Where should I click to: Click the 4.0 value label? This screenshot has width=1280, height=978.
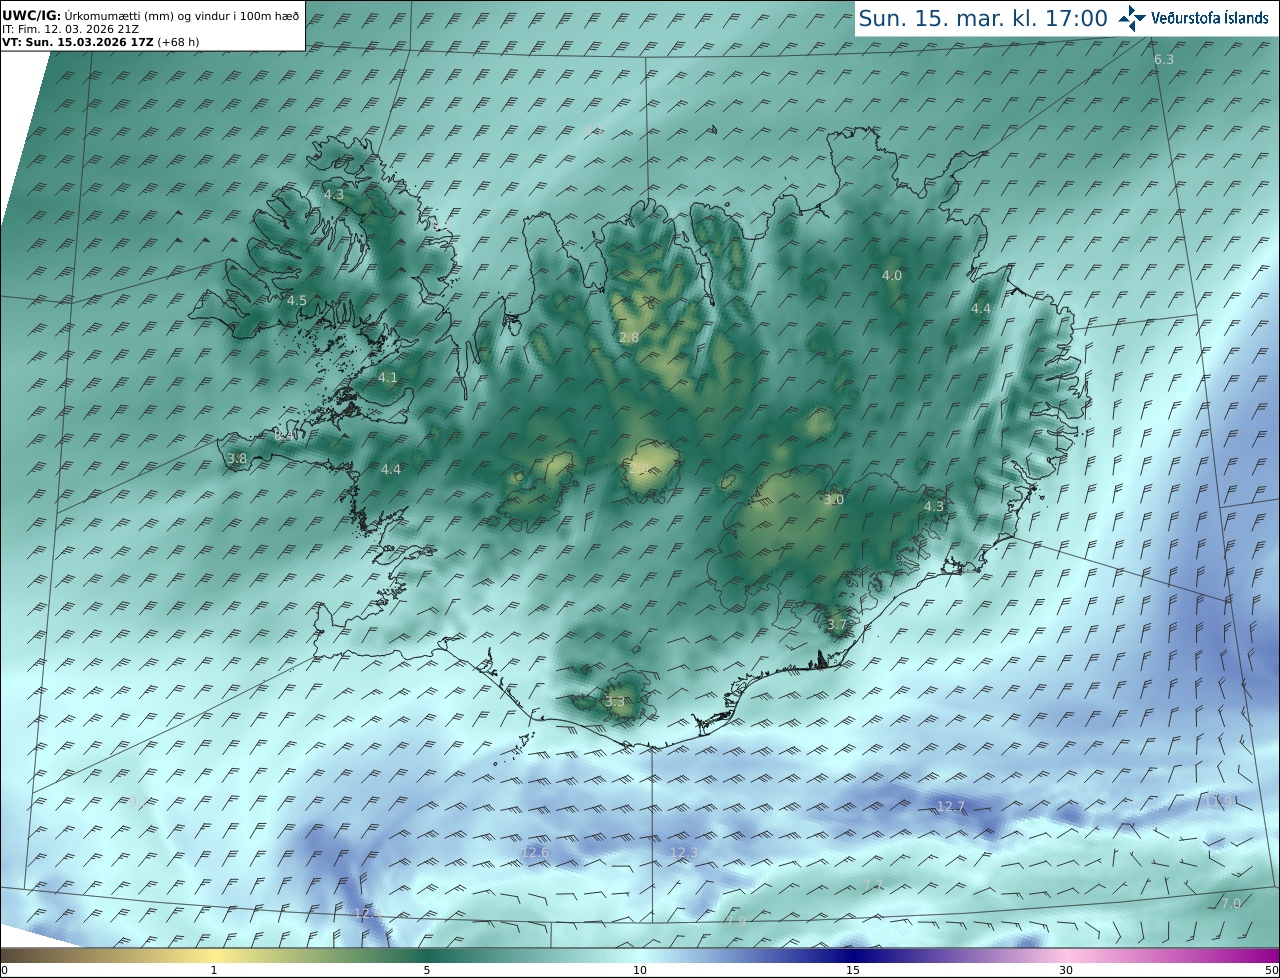892,276
